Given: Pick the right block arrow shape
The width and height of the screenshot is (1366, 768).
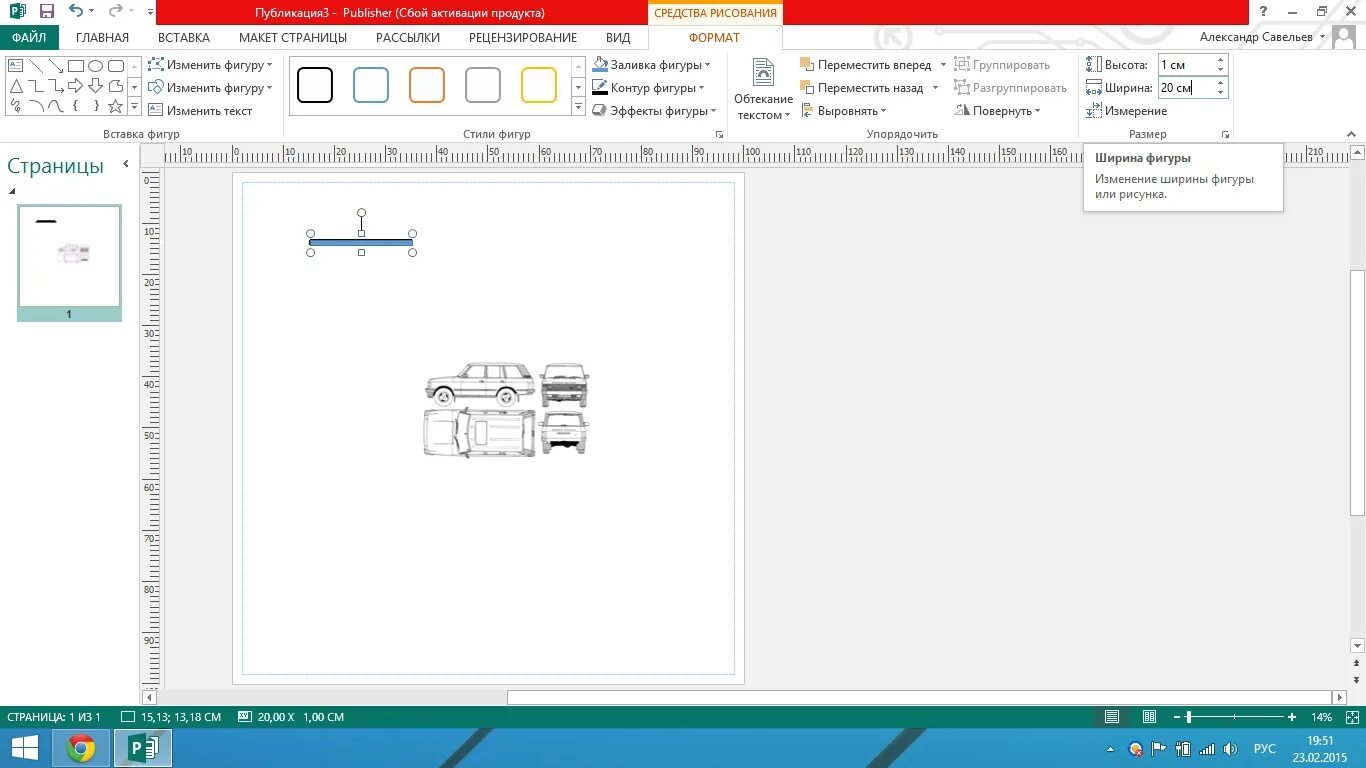Looking at the screenshot, I should [x=76, y=86].
